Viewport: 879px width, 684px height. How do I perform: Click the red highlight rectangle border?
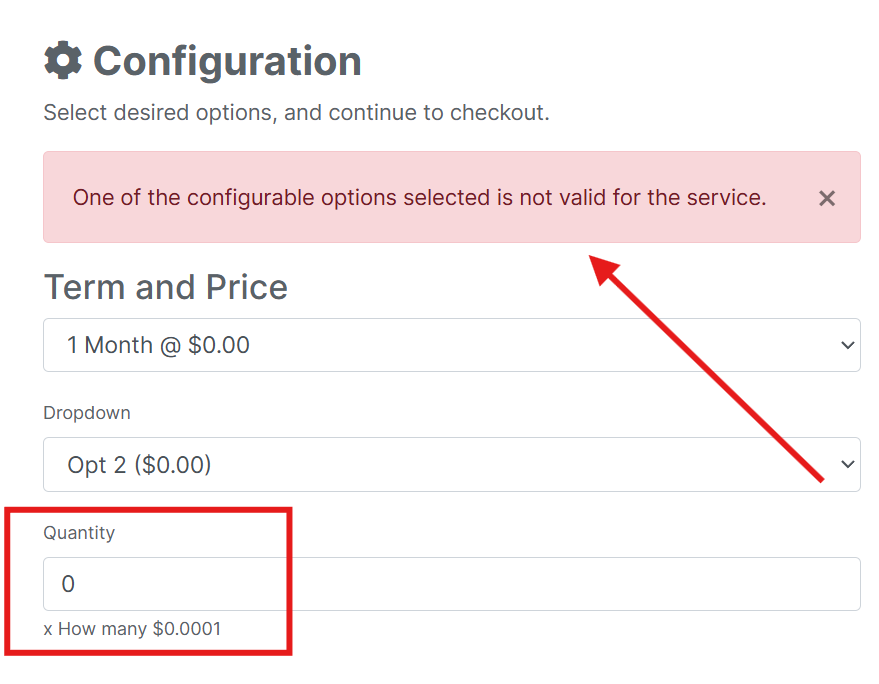tap(290, 580)
